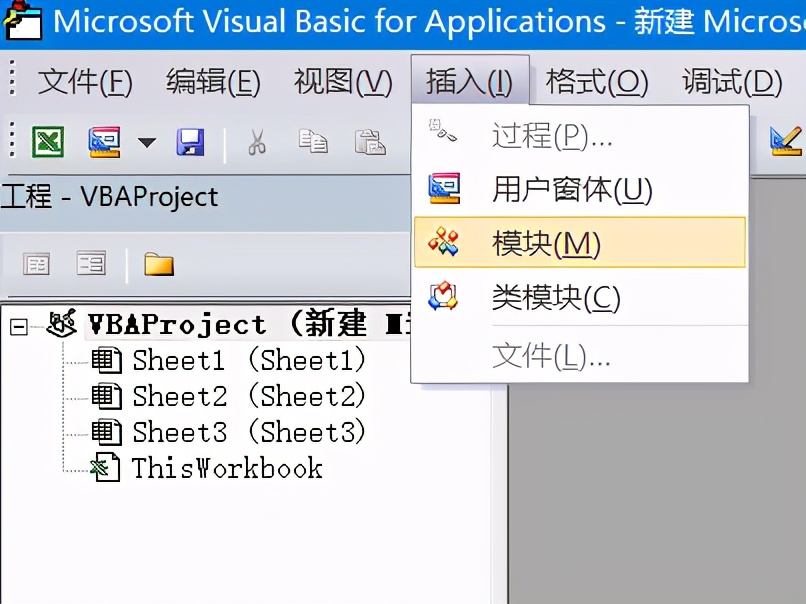Viewport: 806px width, 604px height.
Task: Click the Sheet2 worksheet icon
Action: pyautogui.click(x=106, y=396)
